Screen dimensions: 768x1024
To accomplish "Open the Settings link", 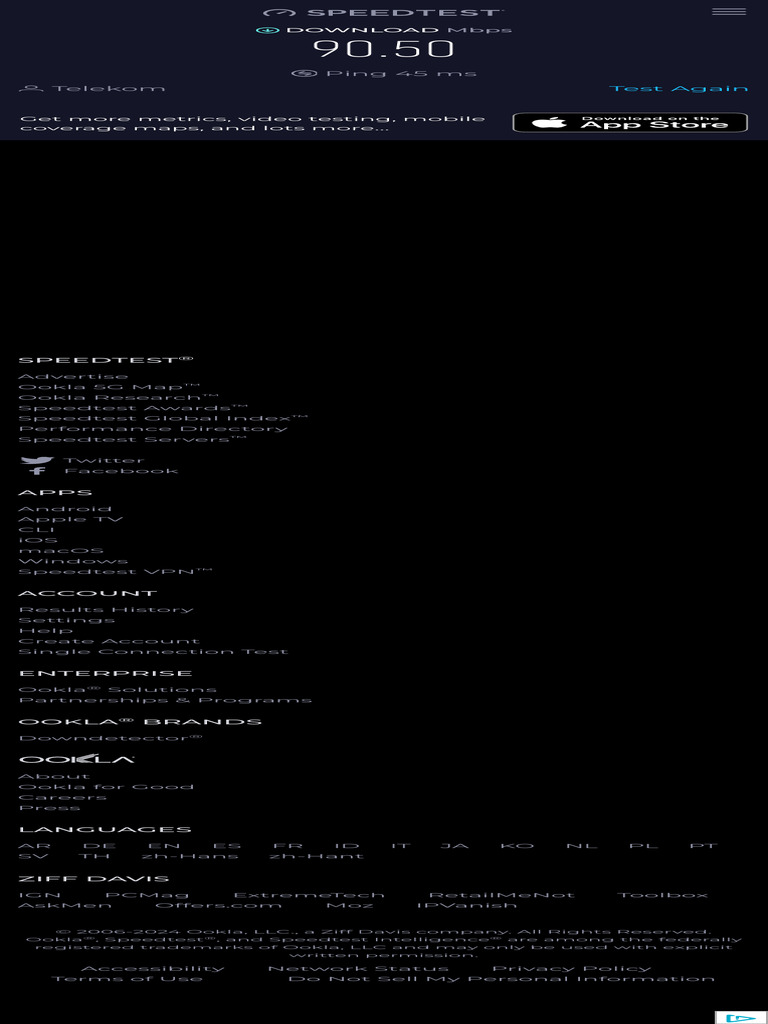I will 67,620.
